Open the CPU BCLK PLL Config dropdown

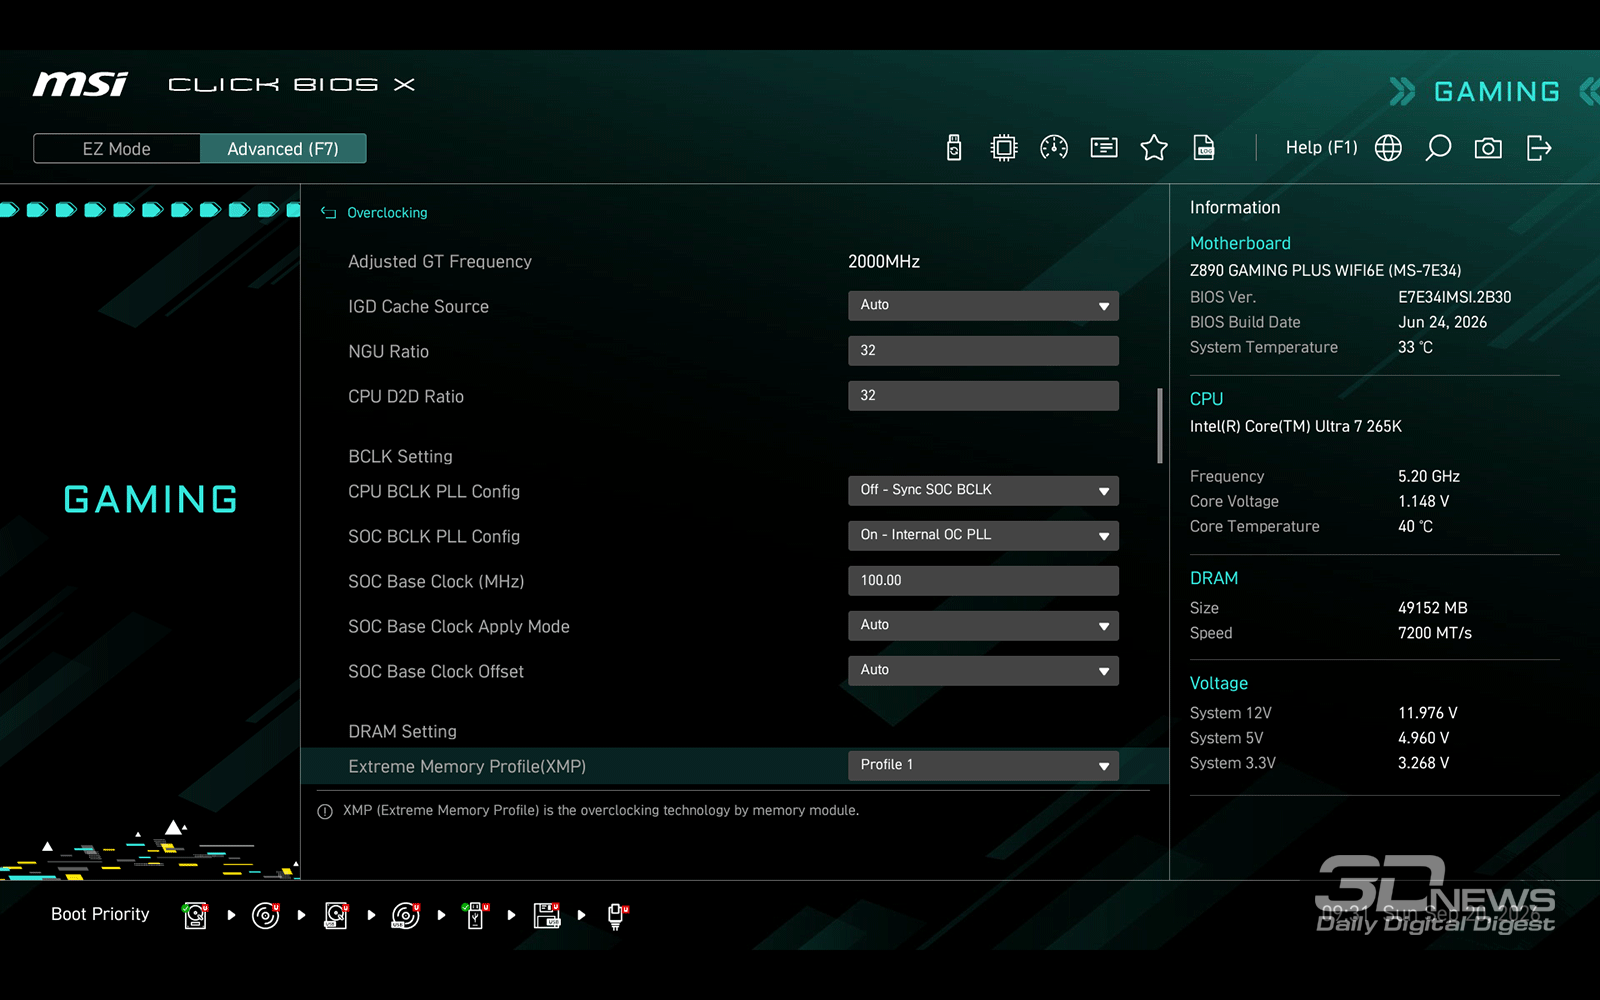(983, 491)
